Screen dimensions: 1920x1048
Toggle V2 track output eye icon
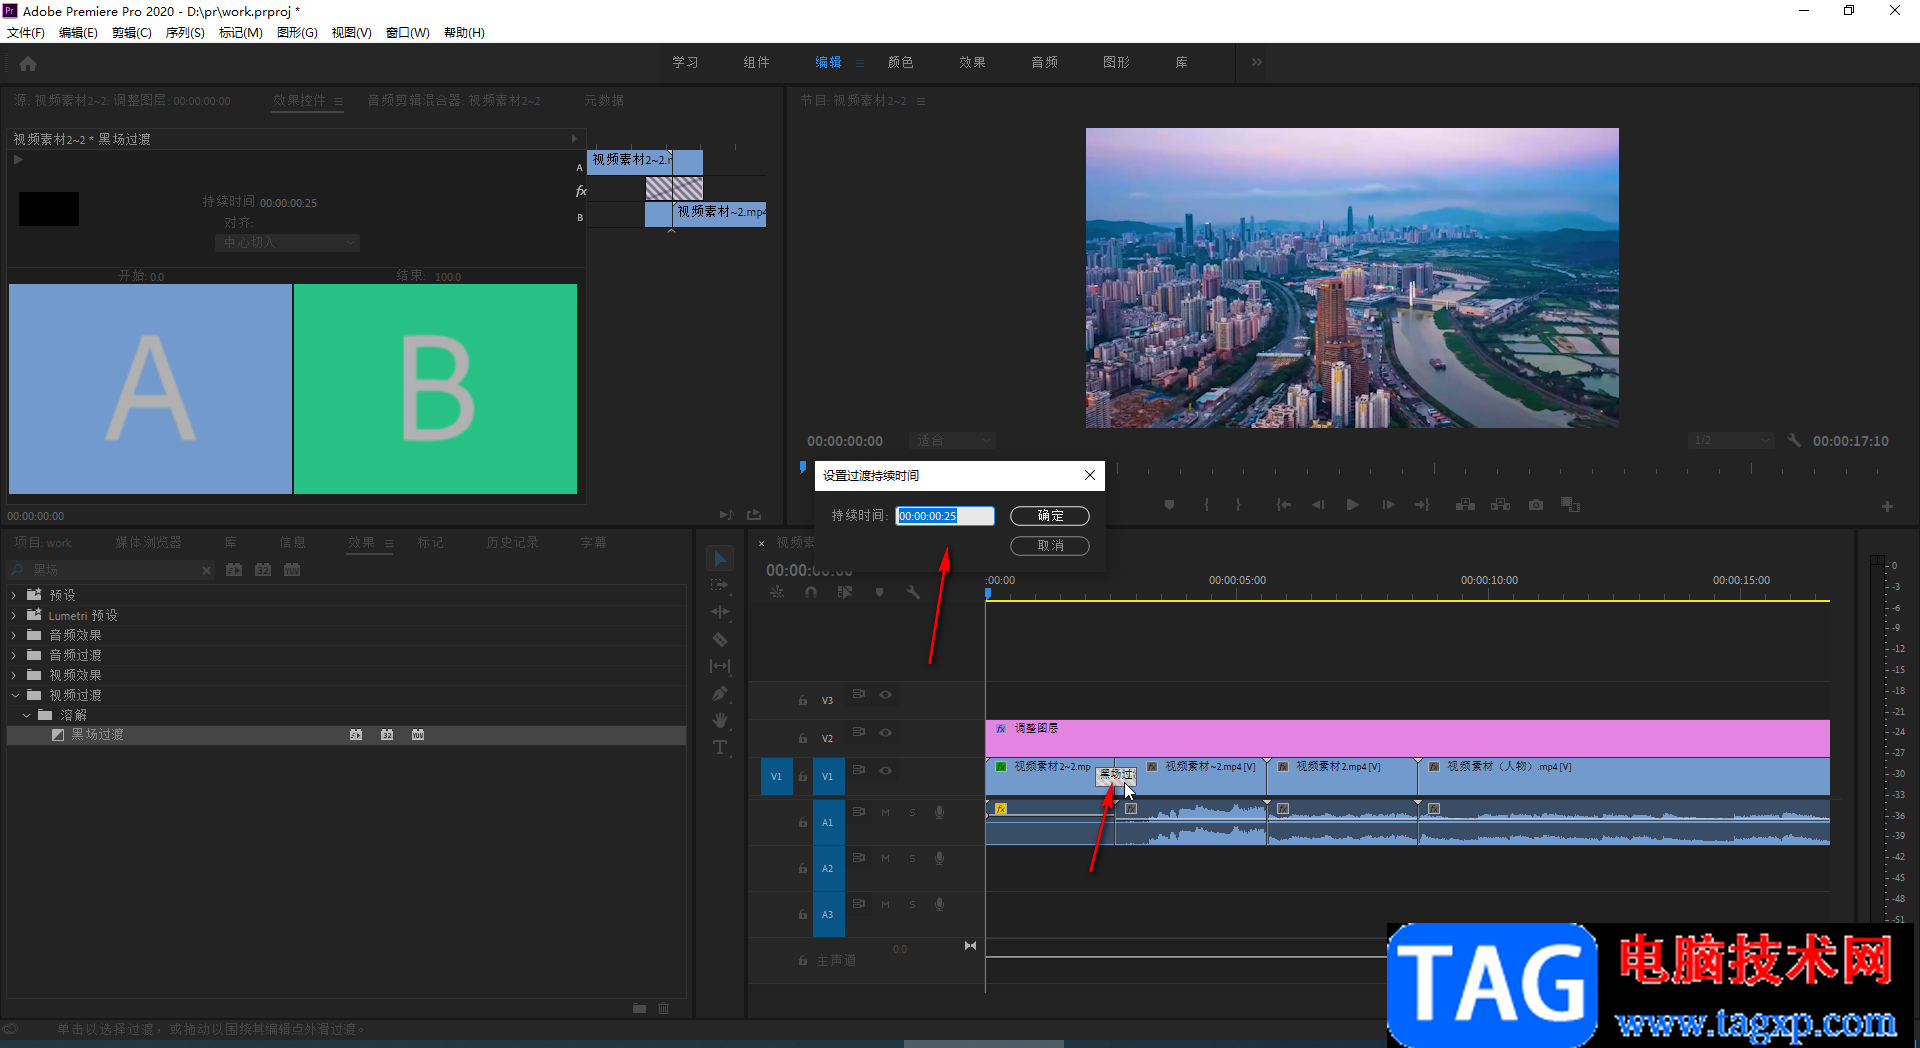[885, 733]
